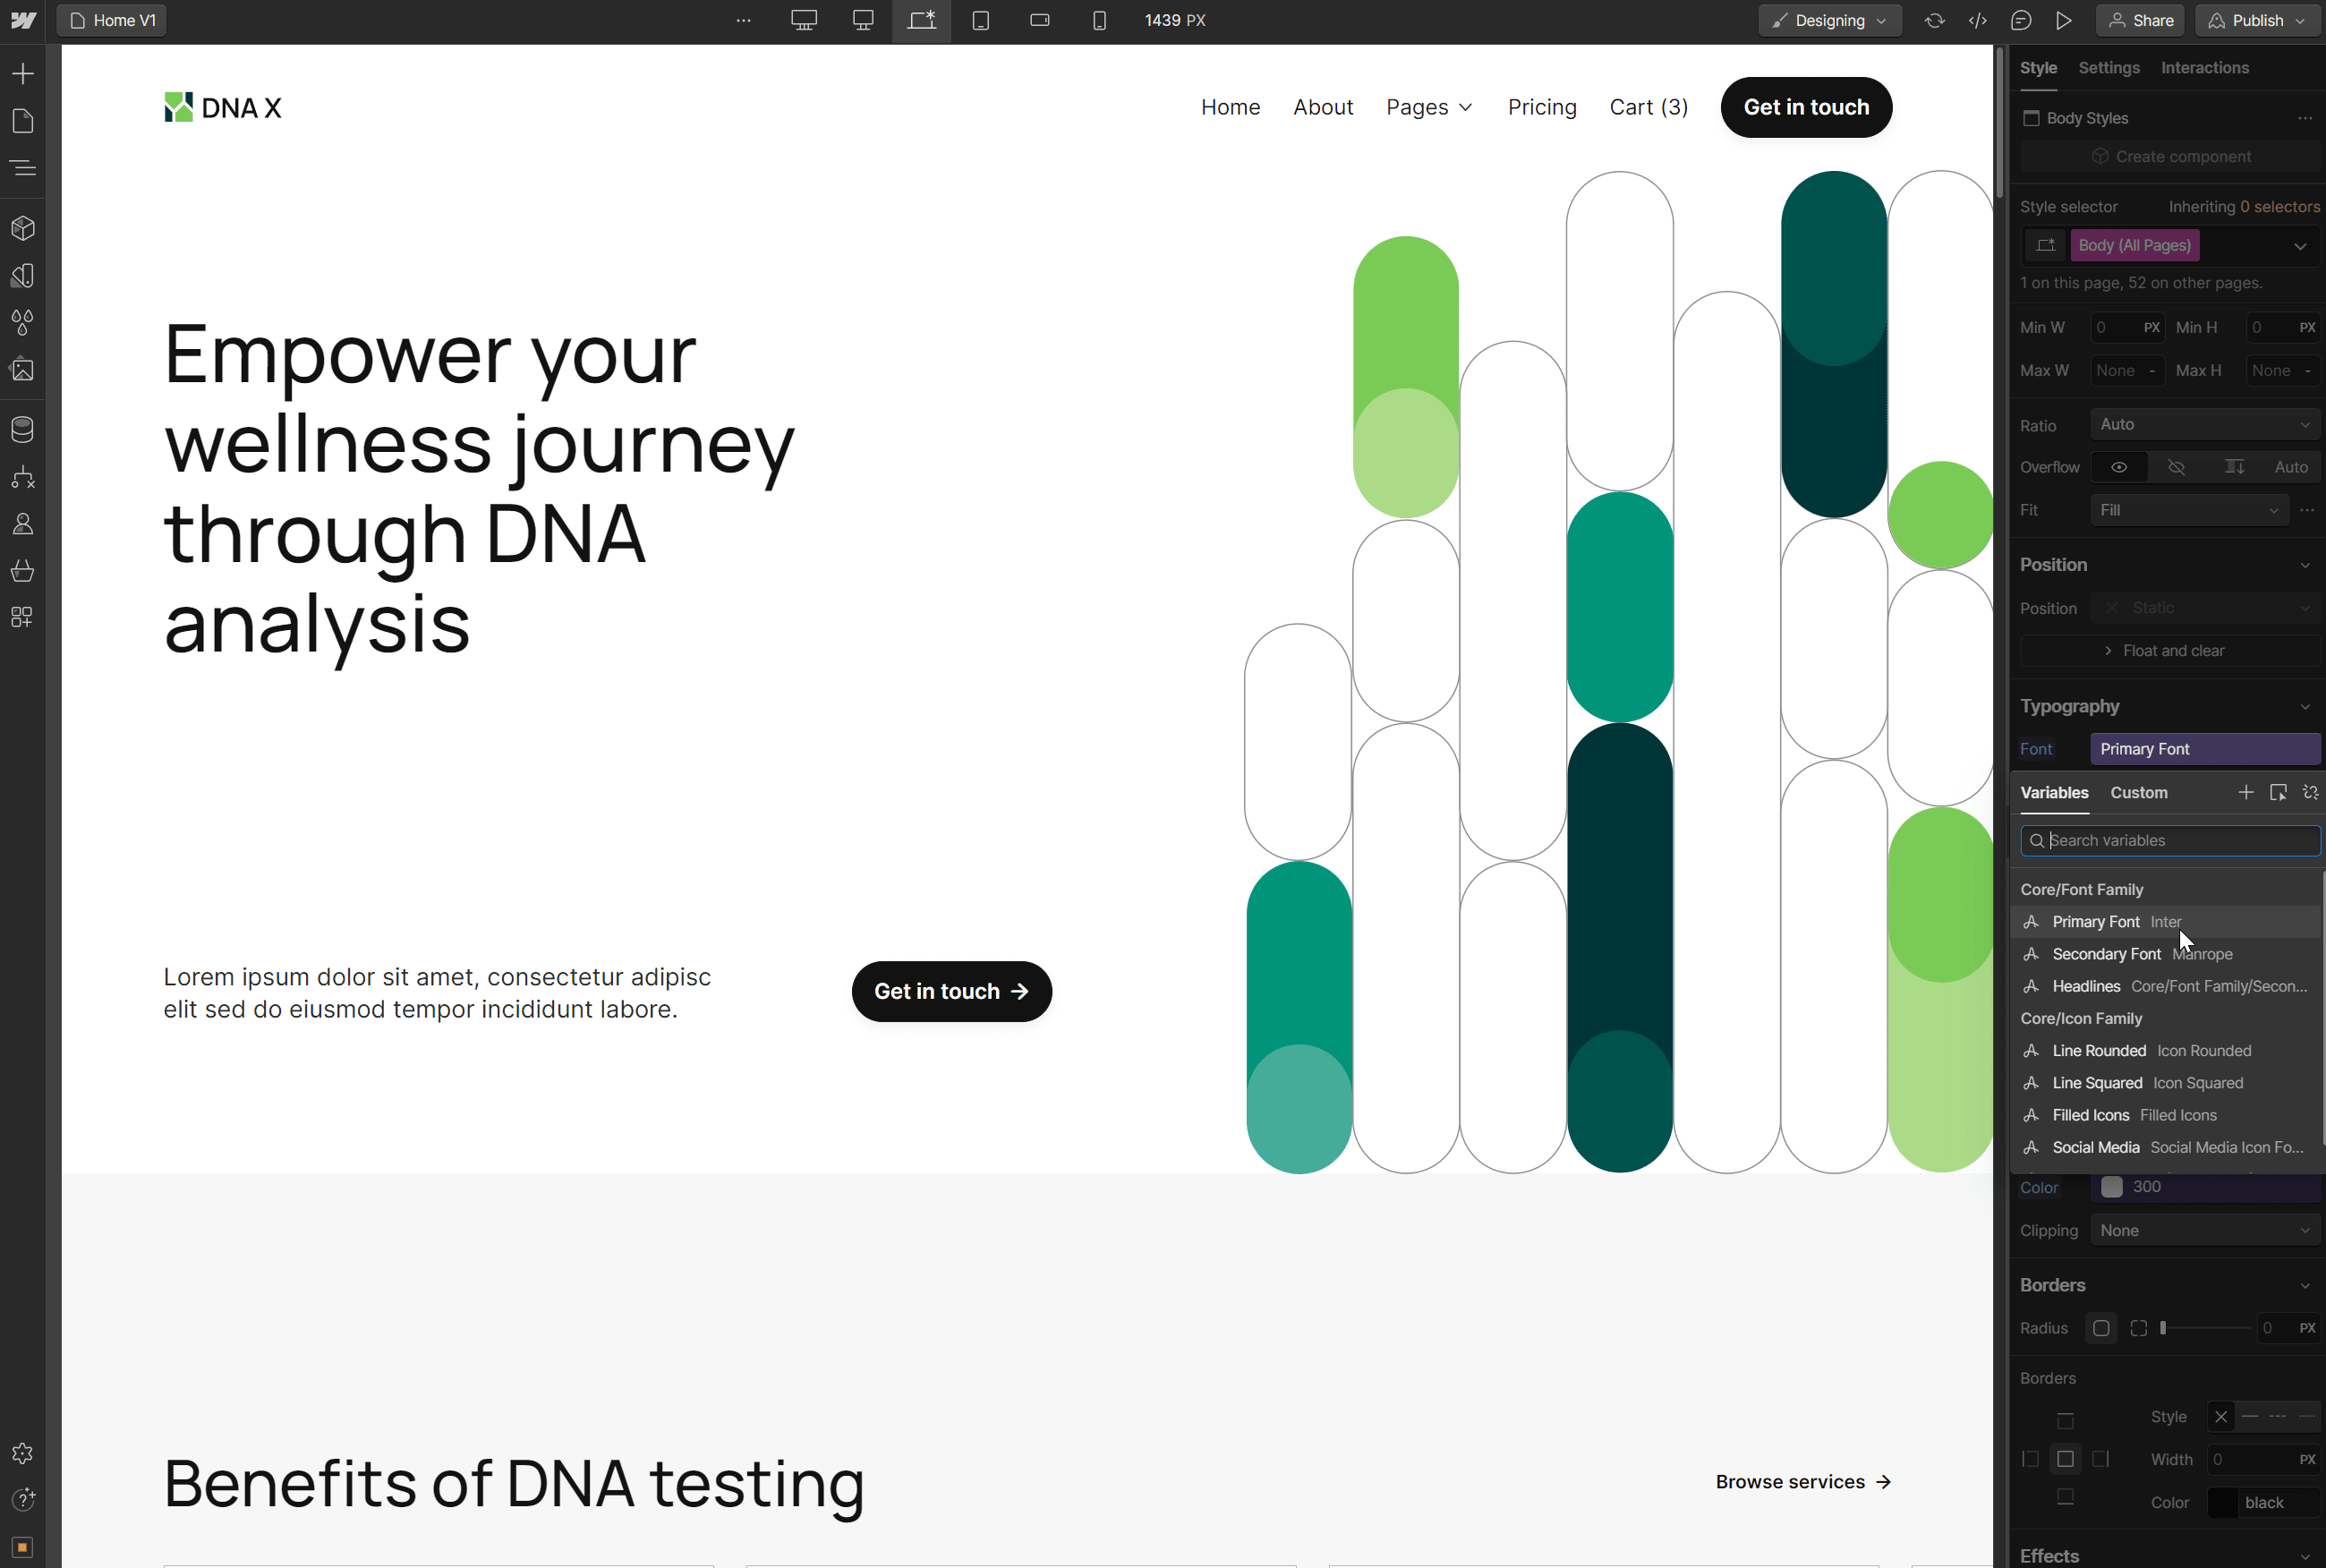Screen dimensions: 2326x1568
Task: Open the Pages panel icon
Action: coord(22,121)
